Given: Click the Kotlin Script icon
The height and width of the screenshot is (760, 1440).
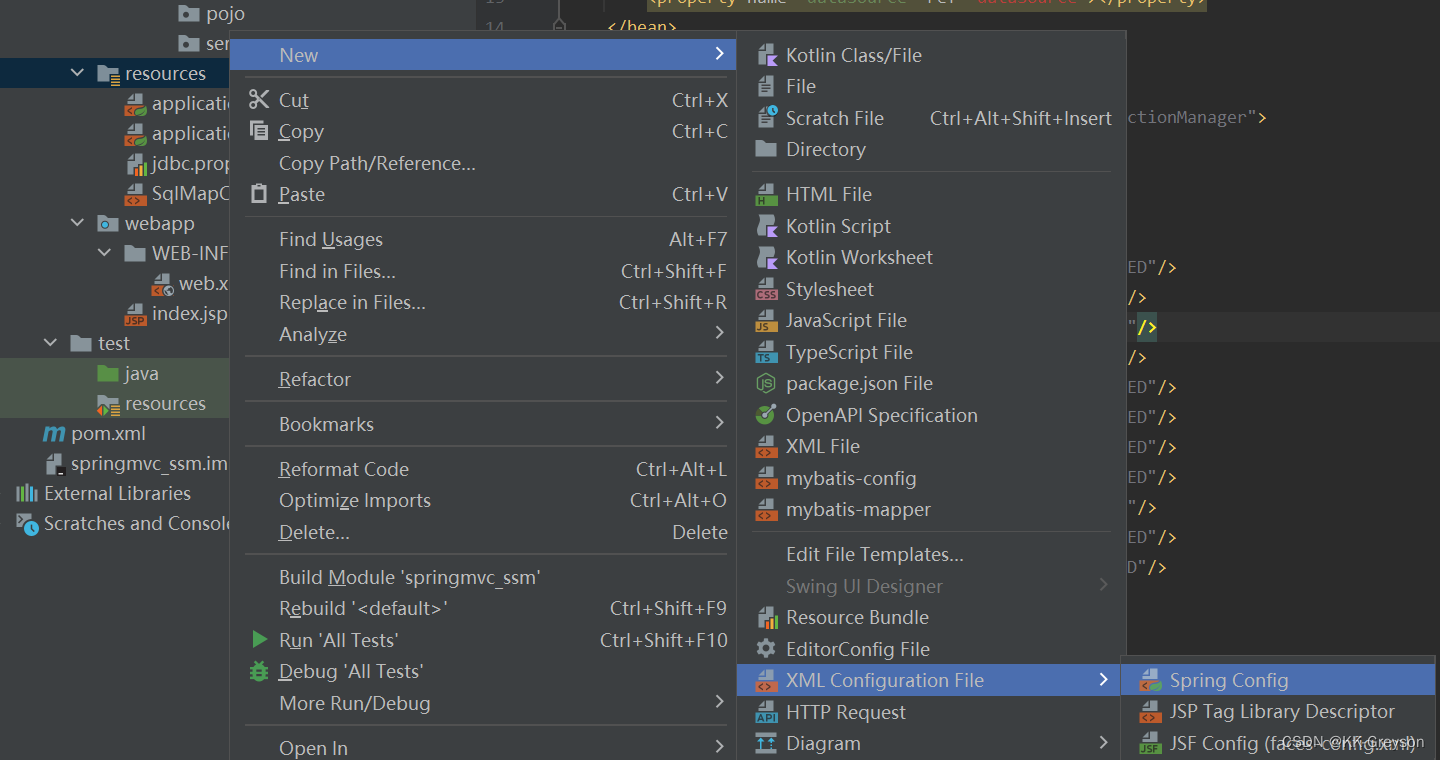Looking at the screenshot, I should click(x=766, y=226).
